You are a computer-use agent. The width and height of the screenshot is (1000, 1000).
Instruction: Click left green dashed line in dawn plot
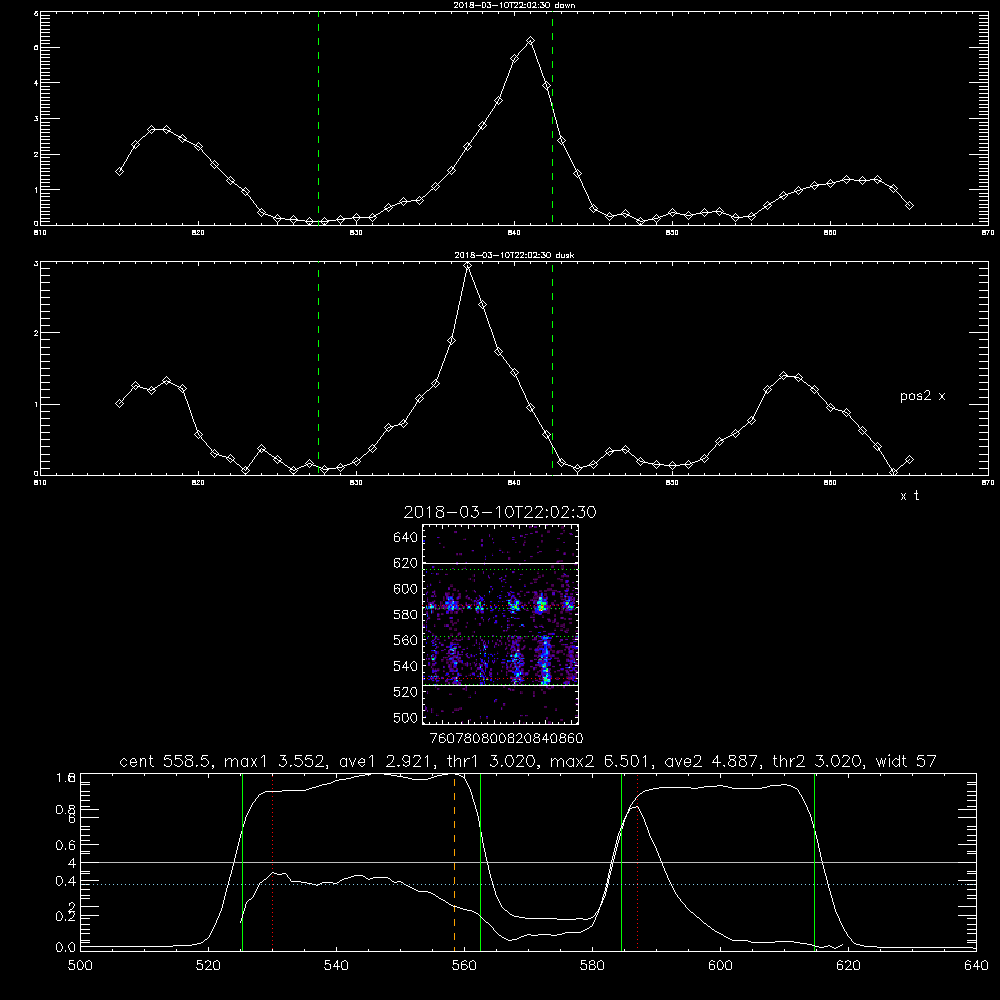click(318, 118)
